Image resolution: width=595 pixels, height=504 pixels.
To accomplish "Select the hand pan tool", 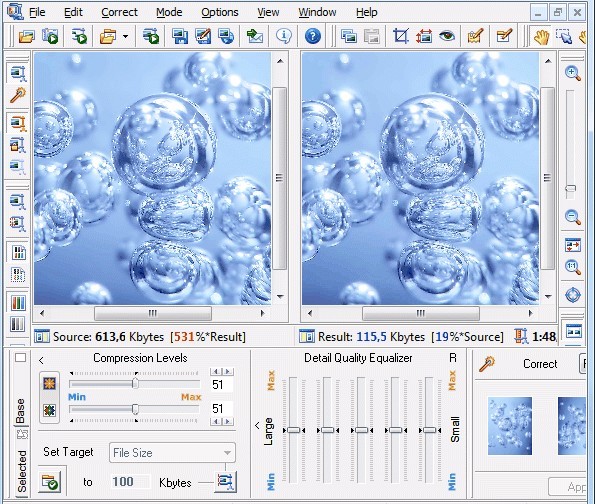I will pos(541,37).
